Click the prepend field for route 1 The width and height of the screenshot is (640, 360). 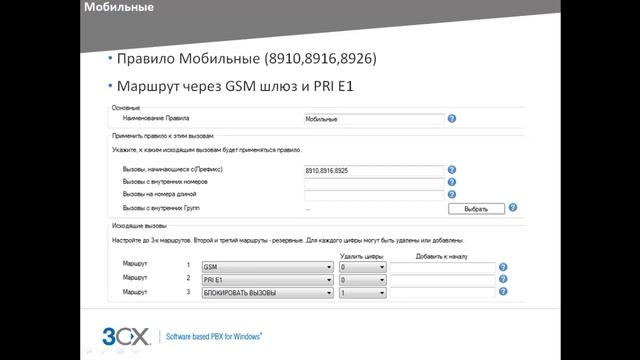click(443, 267)
